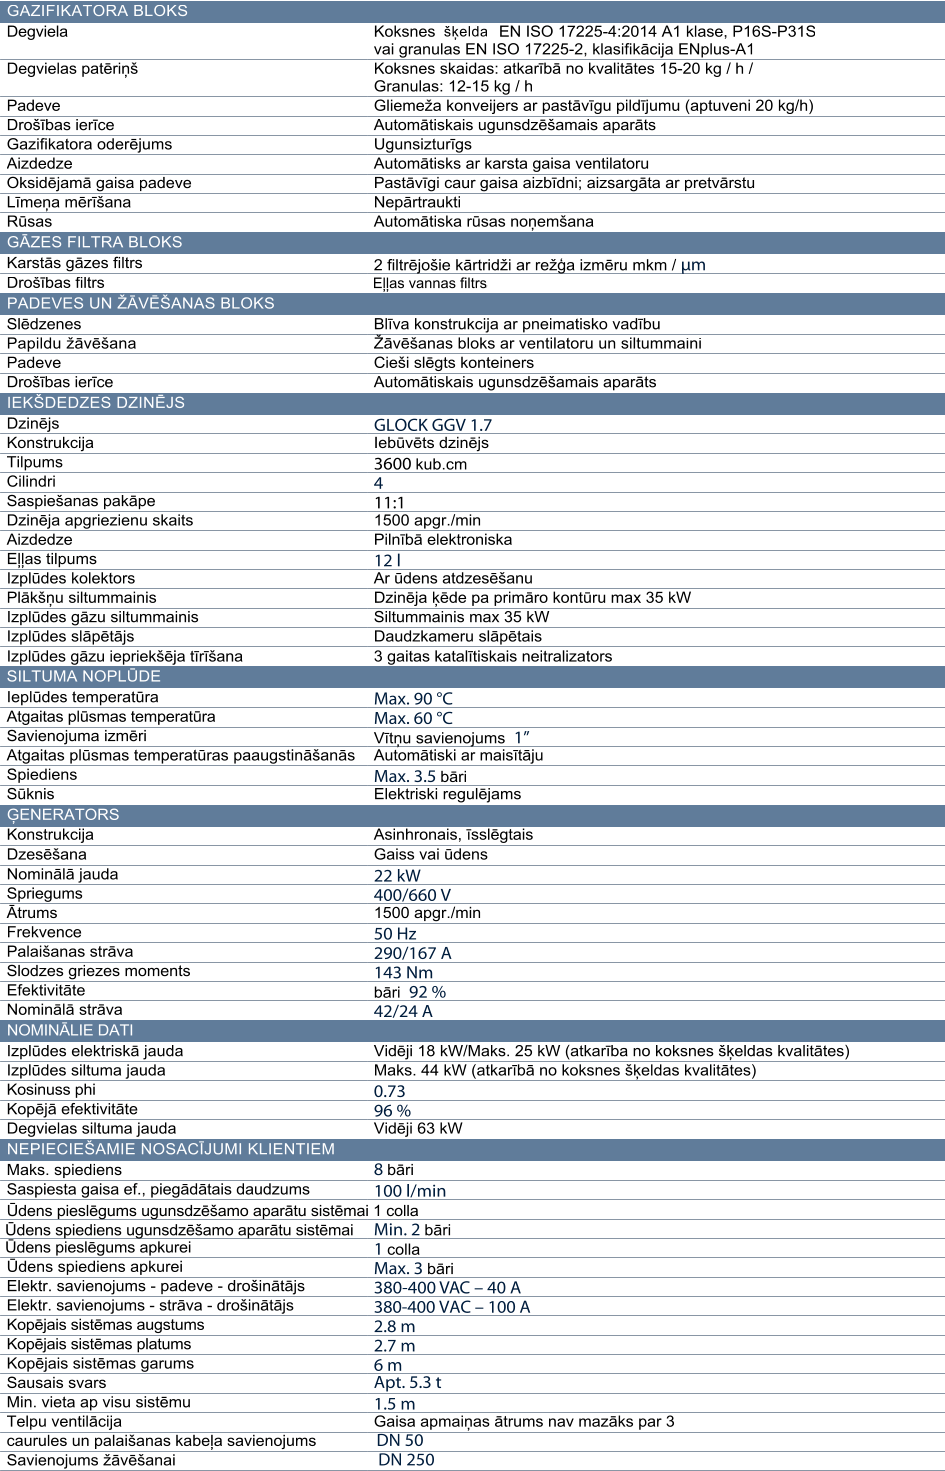The width and height of the screenshot is (945, 1471).
Task: Select the IEKŠDEDZES DZINĒJS section header
Action: tap(472, 402)
